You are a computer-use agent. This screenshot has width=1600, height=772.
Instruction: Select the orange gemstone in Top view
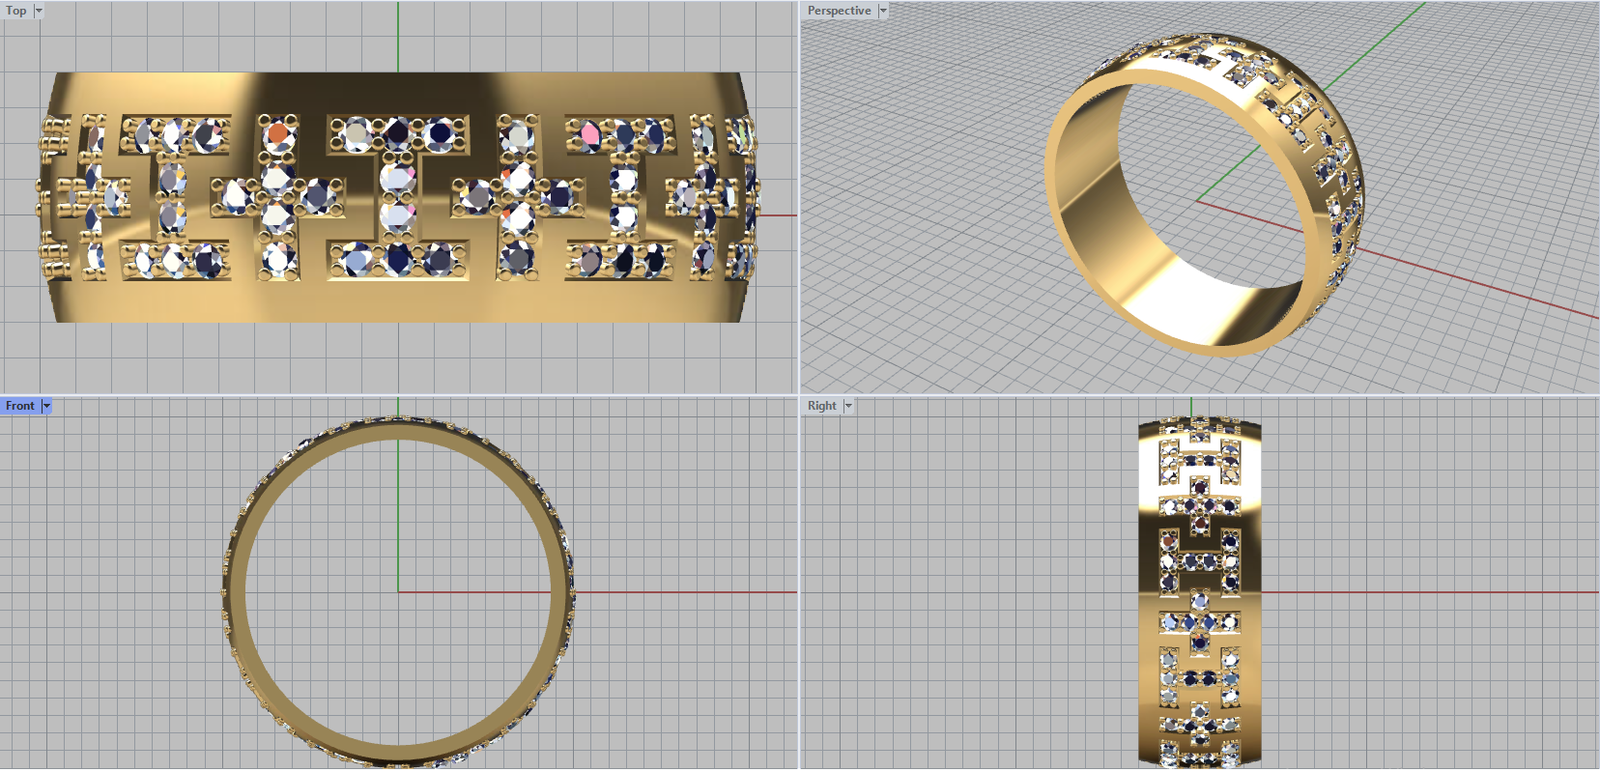[x=279, y=133]
